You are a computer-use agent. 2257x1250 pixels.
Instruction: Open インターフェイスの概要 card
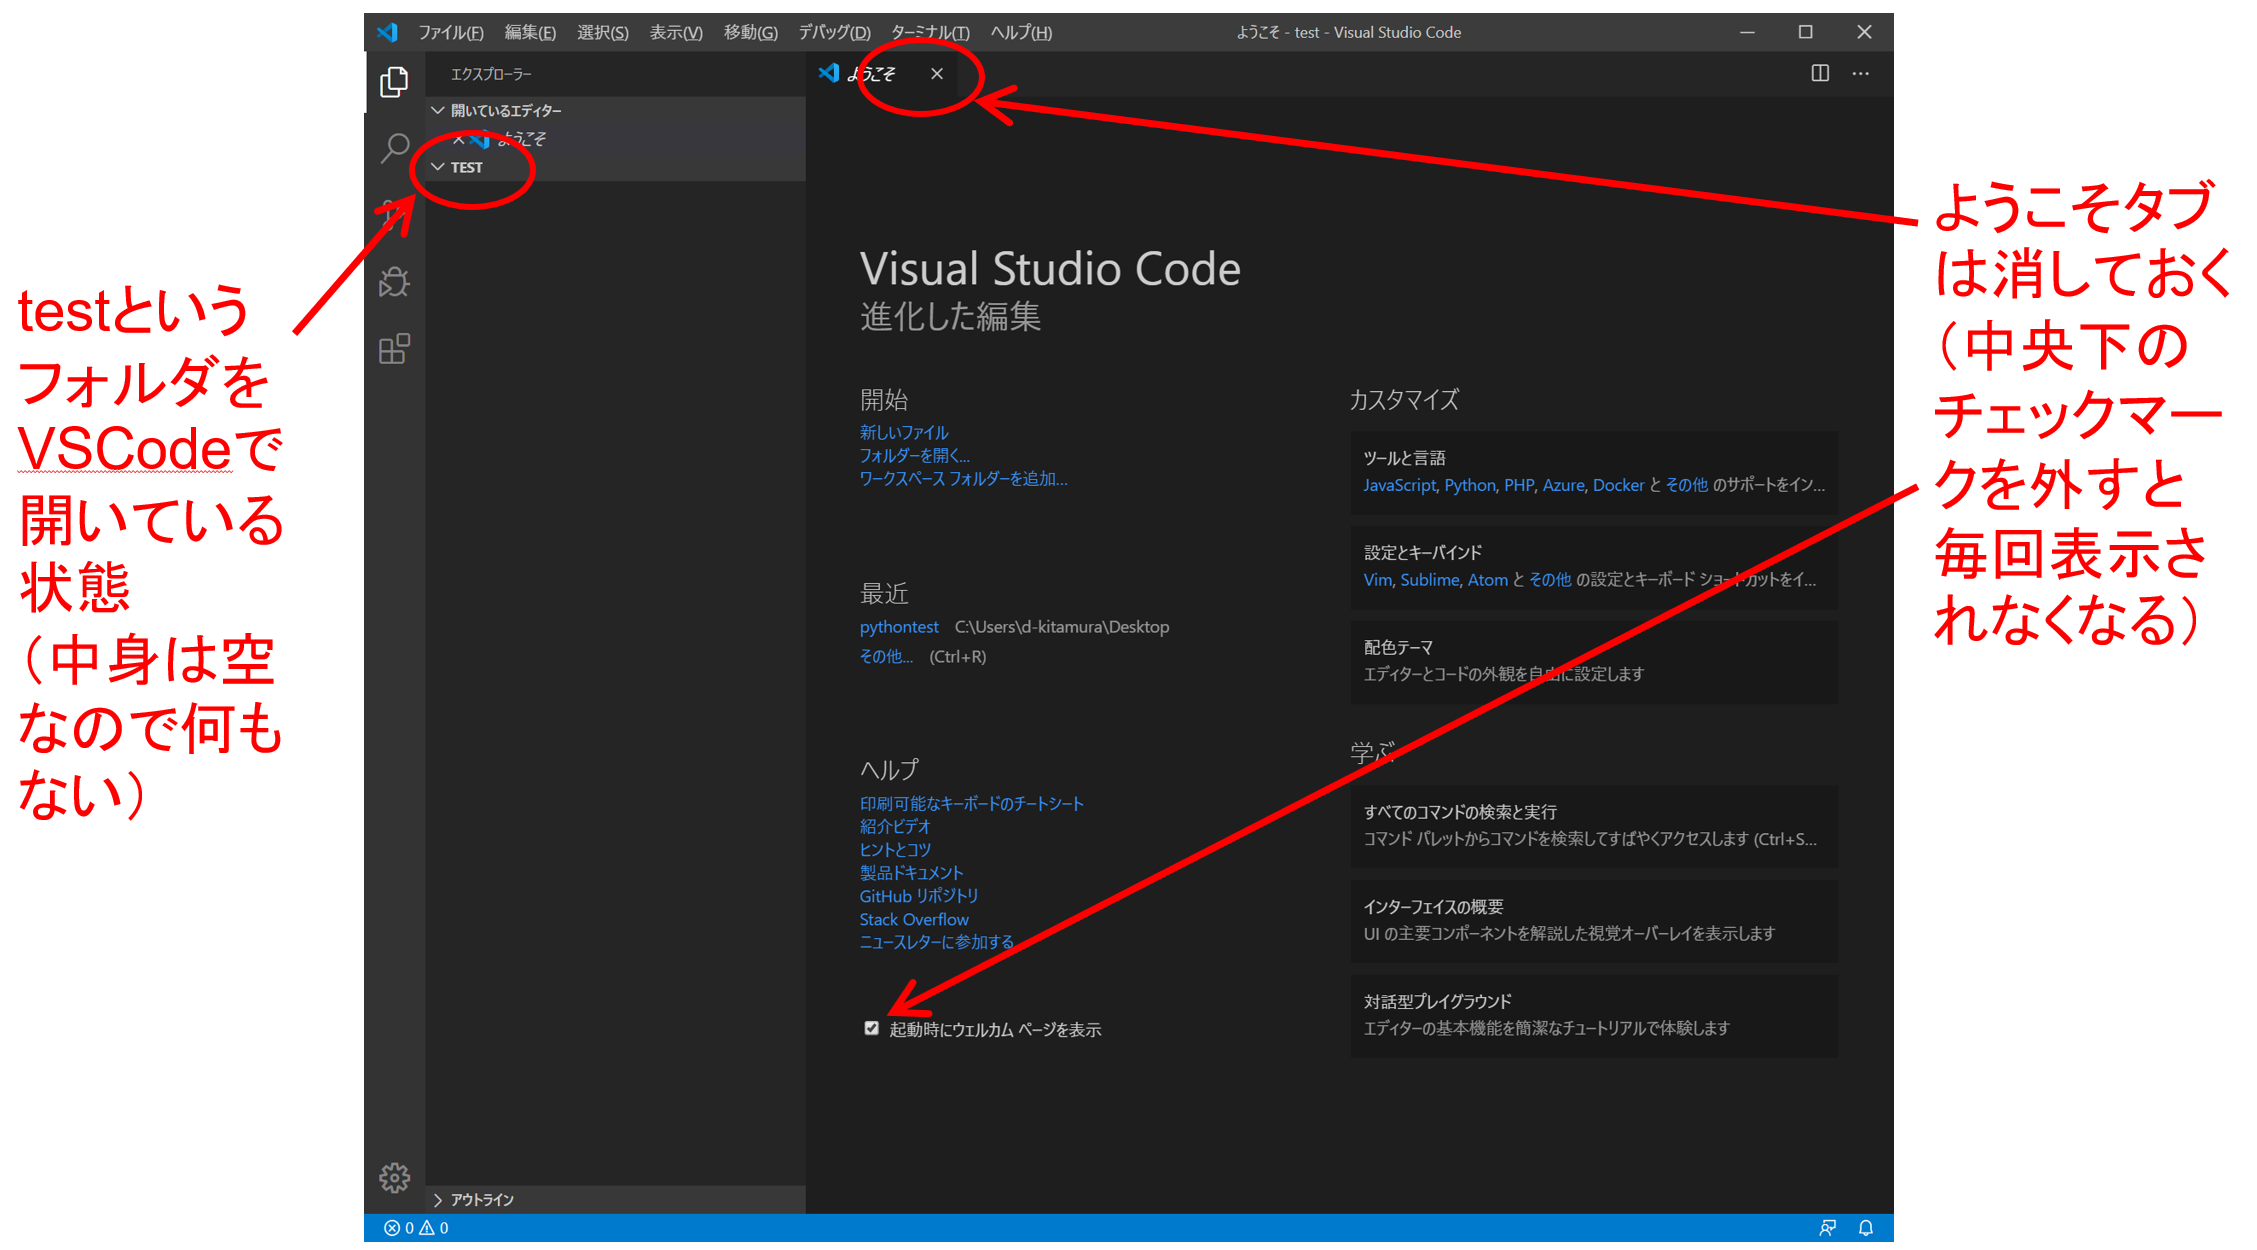click(x=1594, y=921)
